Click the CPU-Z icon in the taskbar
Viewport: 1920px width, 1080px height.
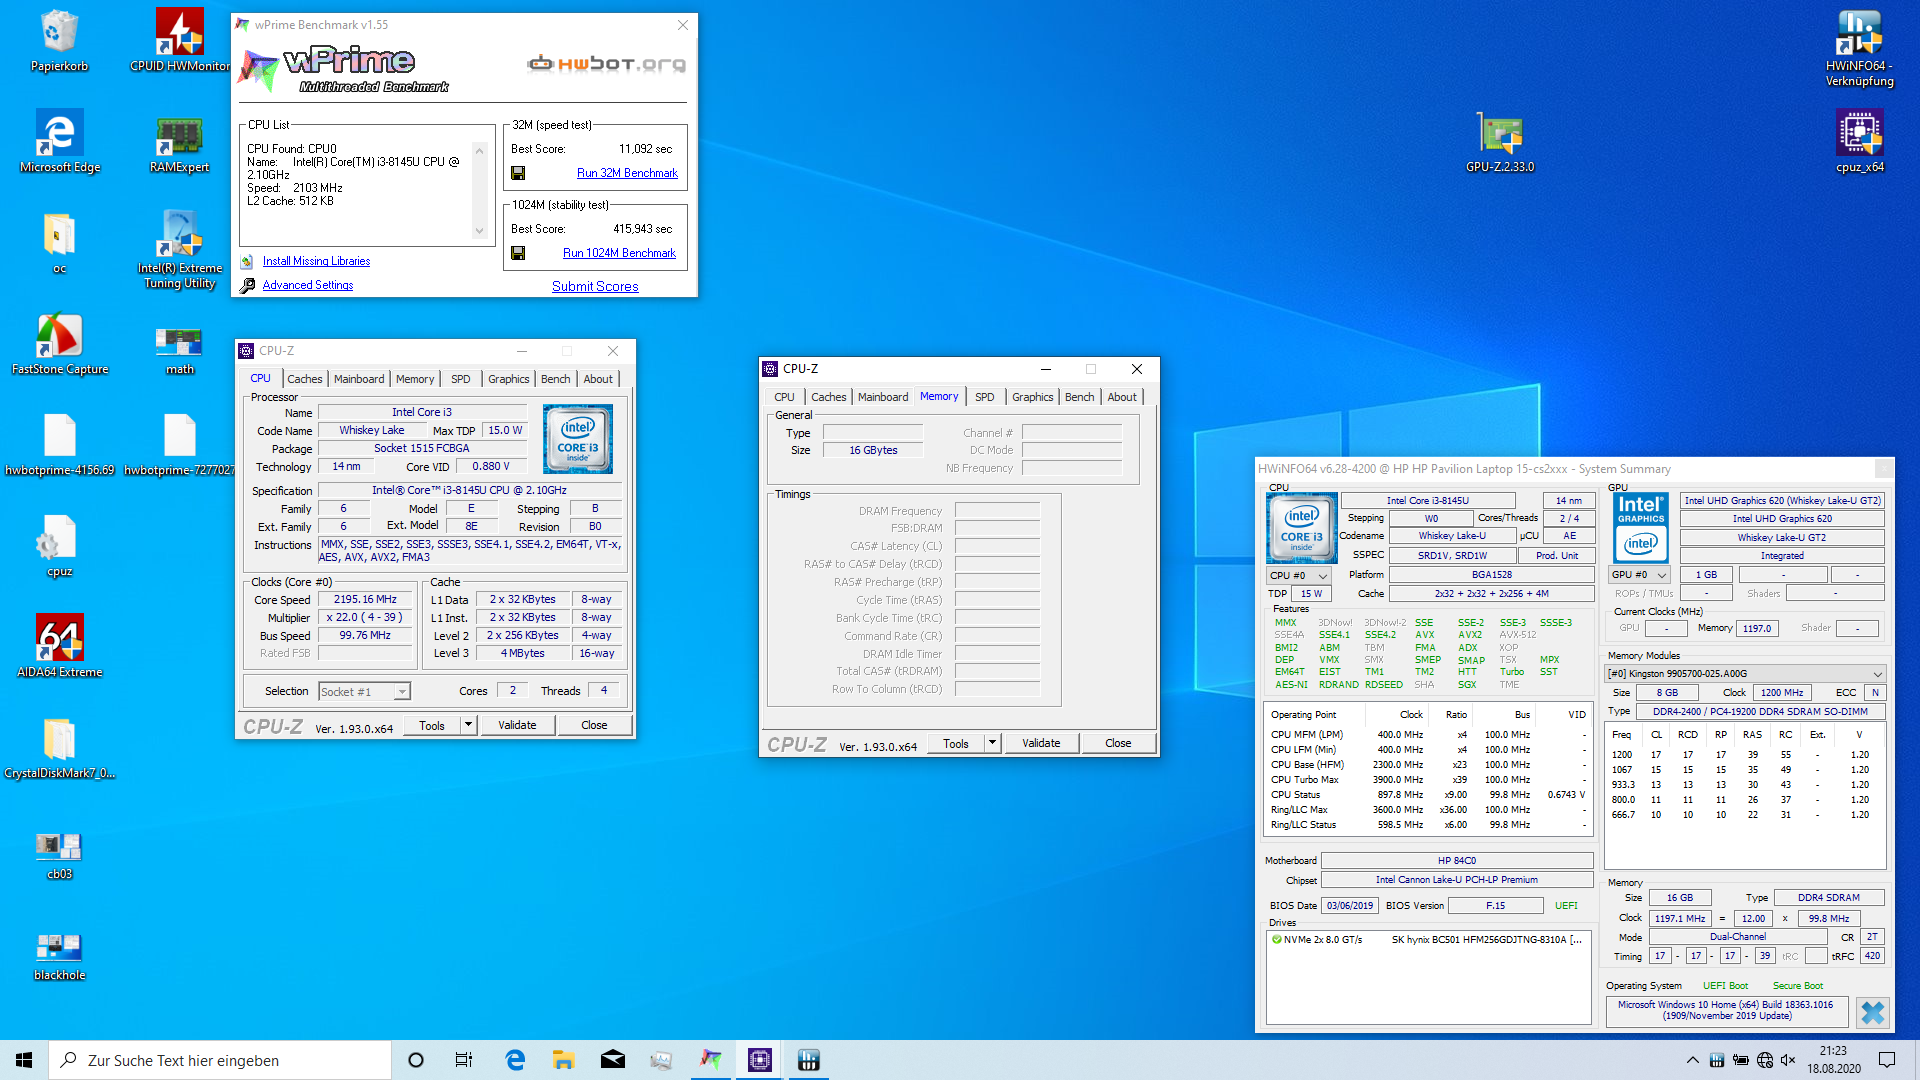760,1060
